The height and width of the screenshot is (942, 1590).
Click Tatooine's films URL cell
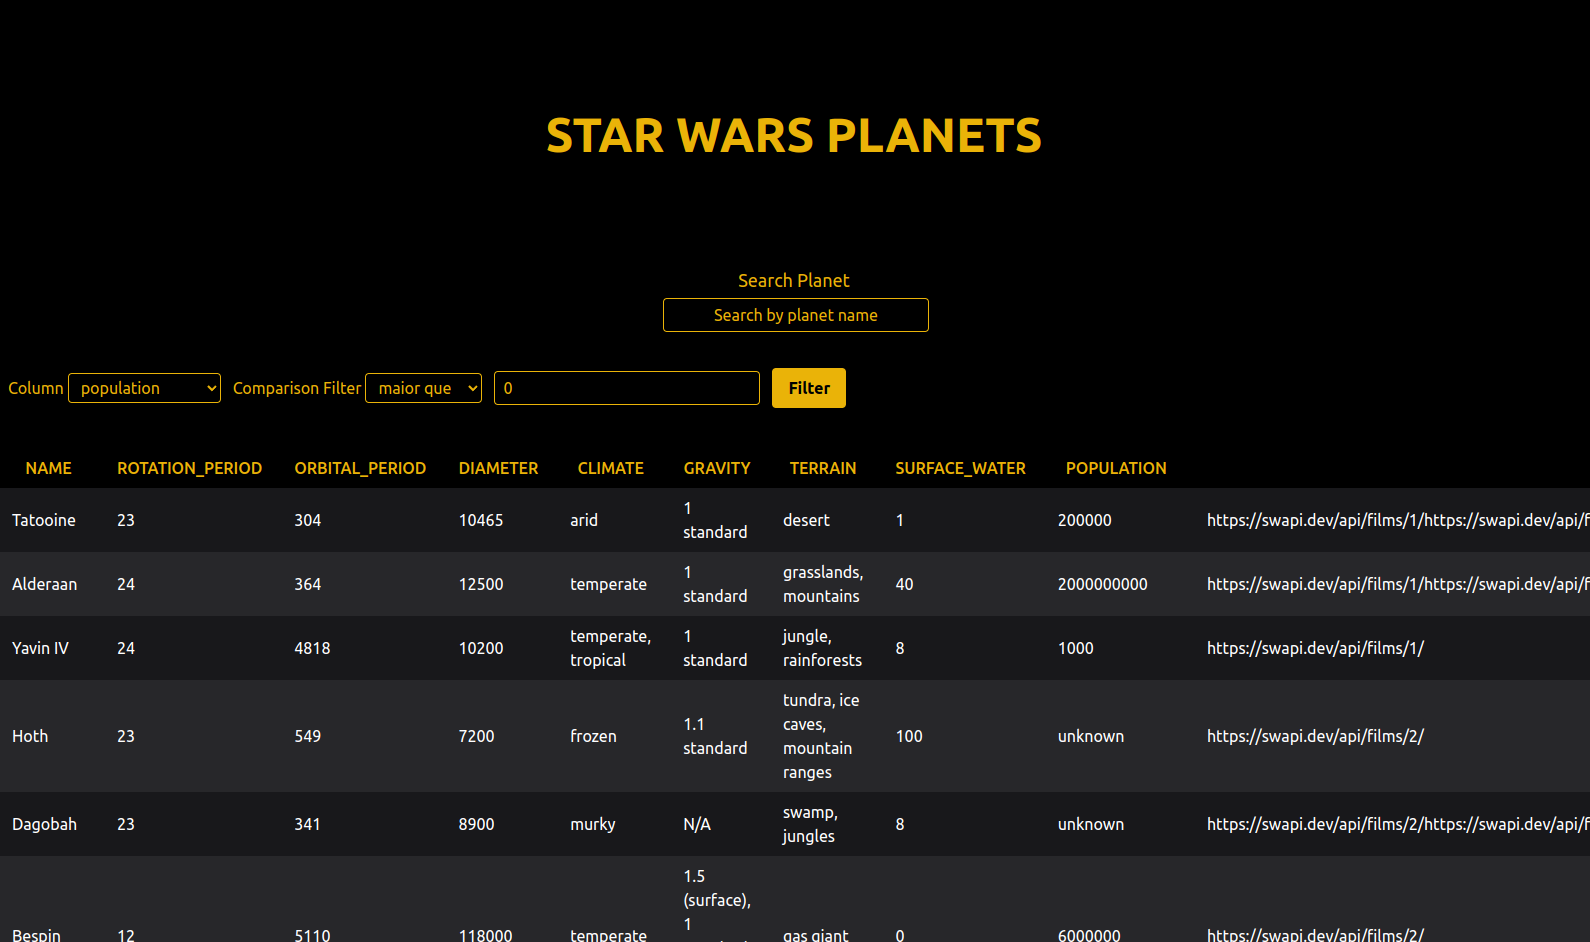[1398, 520]
